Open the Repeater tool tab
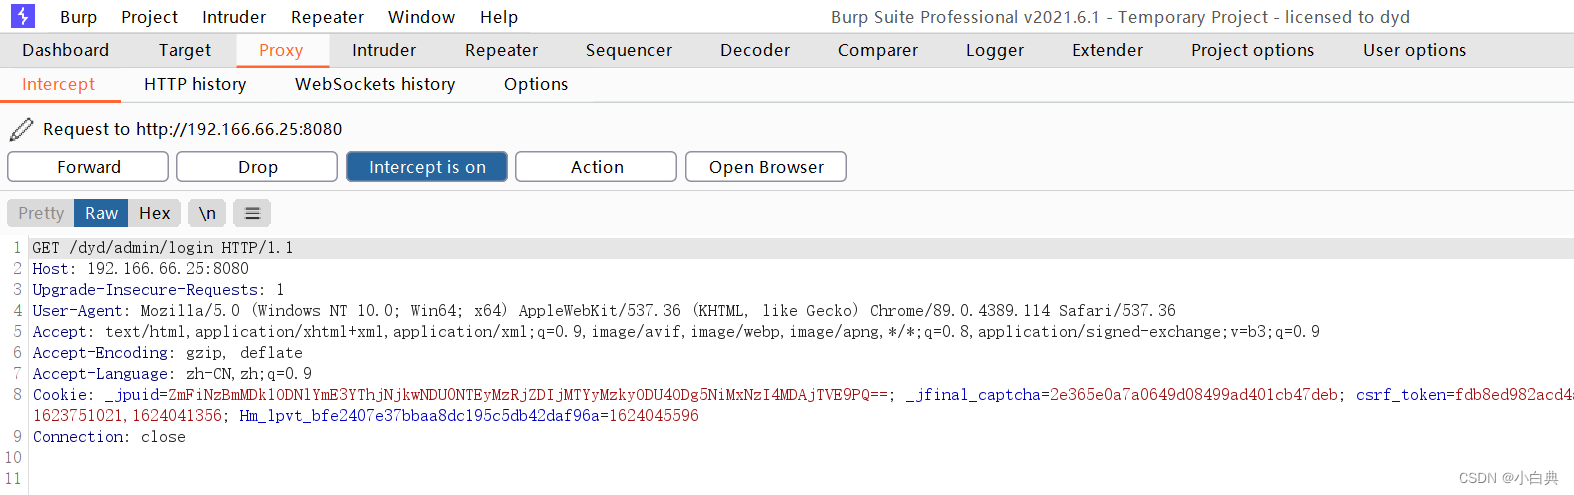Viewport: 1574px width, 495px height. [x=501, y=50]
